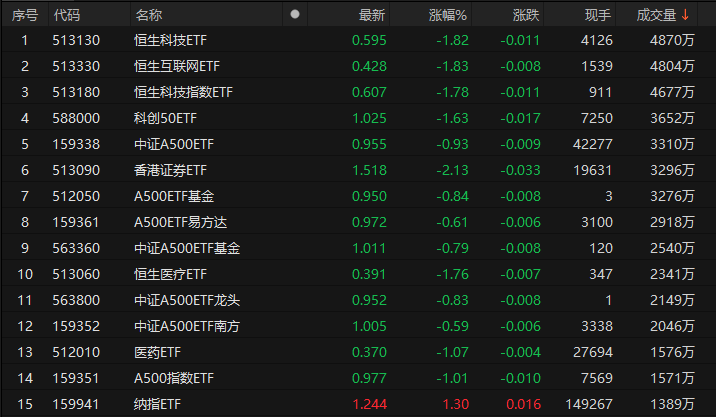The image size is (716, 417).
Task: Click the code 513330
Action: (76, 66)
